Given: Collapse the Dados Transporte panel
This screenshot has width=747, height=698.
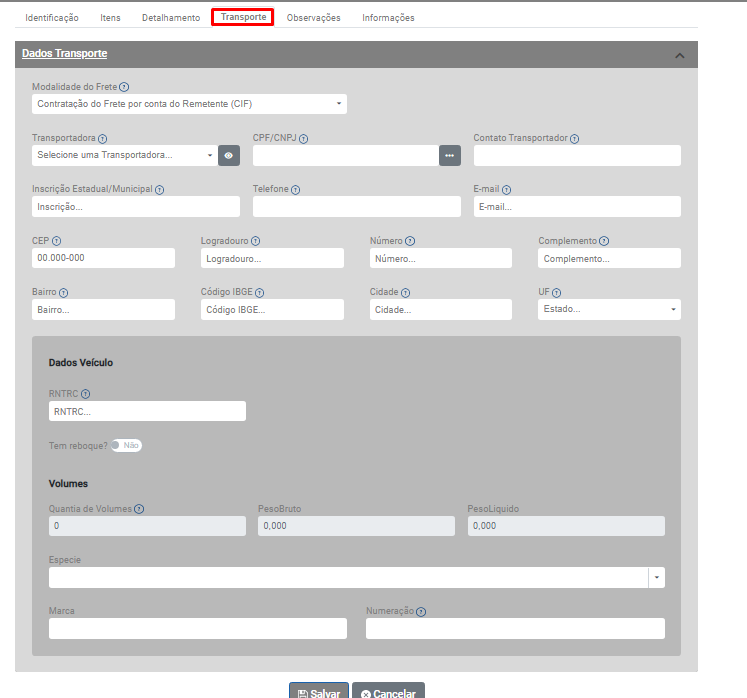Looking at the screenshot, I should 680,55.
